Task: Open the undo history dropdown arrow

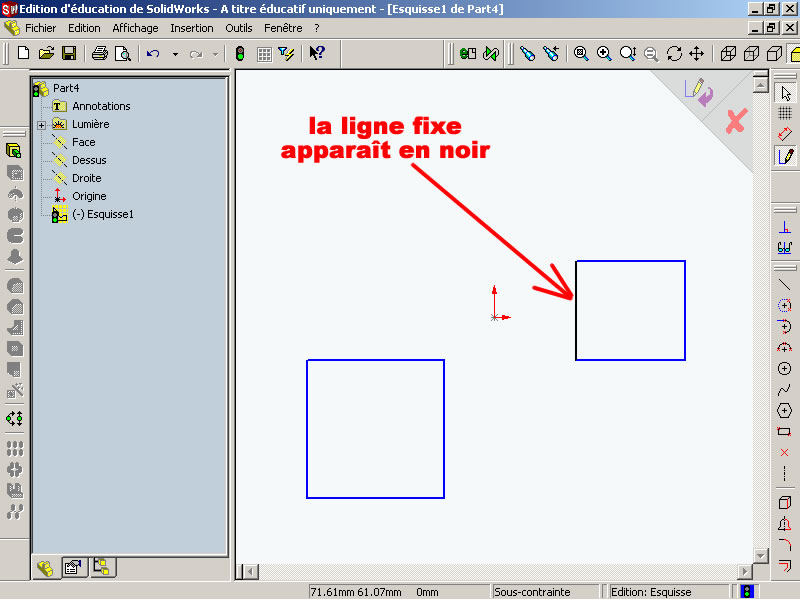Action: point(175,54)
